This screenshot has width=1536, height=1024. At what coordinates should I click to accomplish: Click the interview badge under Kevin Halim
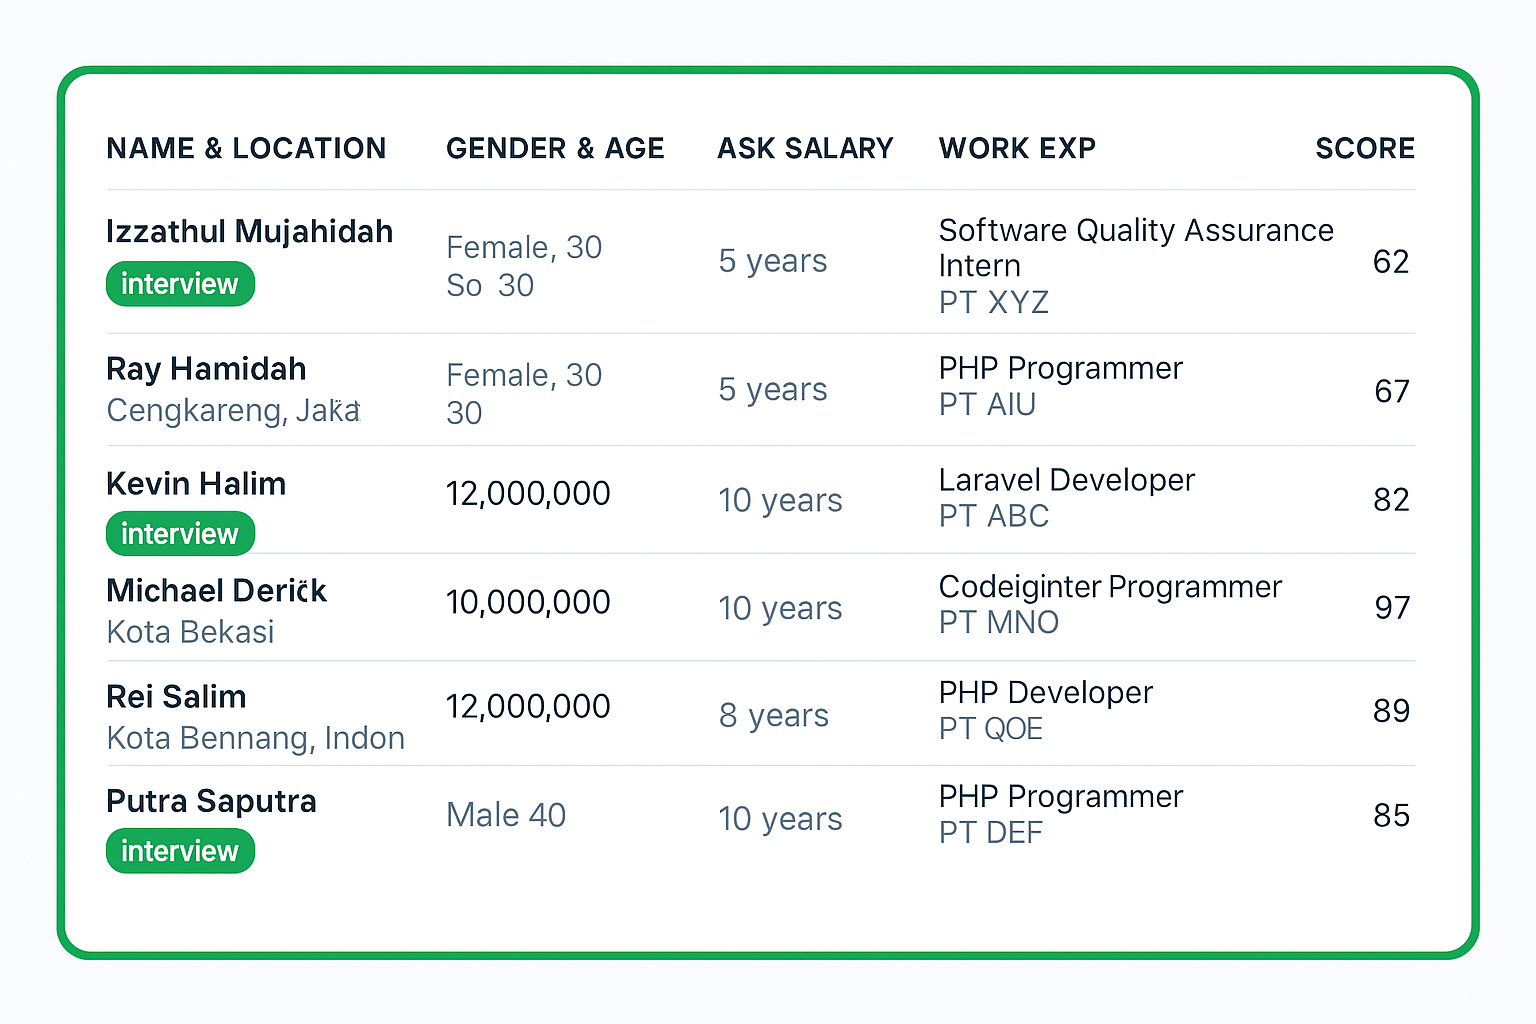coord(180,534)
